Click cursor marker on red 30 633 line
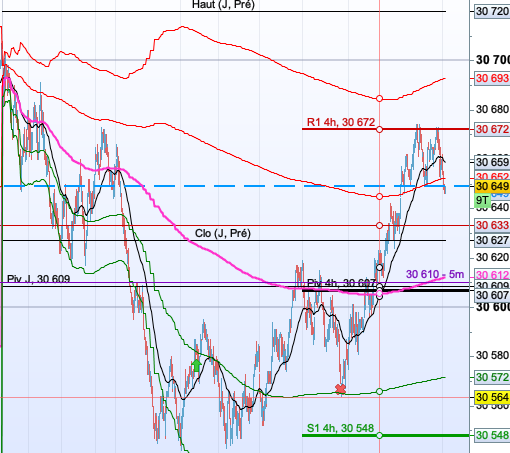510x453 pixels. [x=379, y=226]
